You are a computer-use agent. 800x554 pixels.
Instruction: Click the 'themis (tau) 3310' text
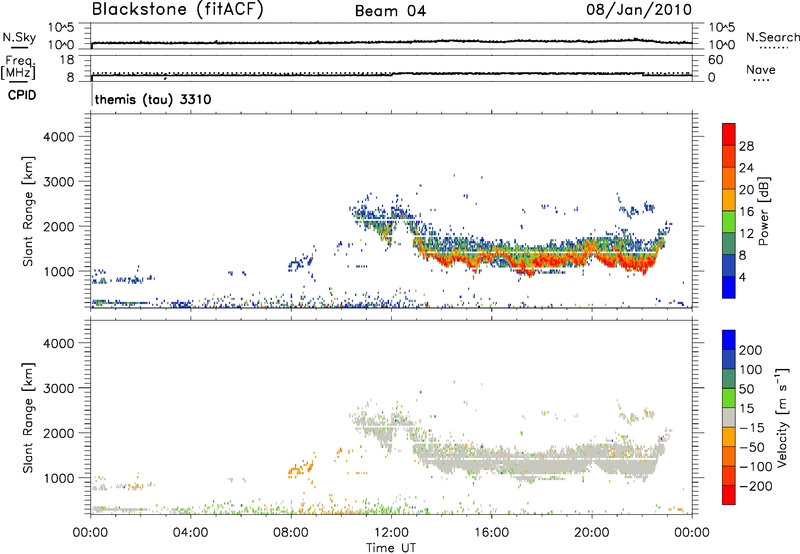pos(153,99)
